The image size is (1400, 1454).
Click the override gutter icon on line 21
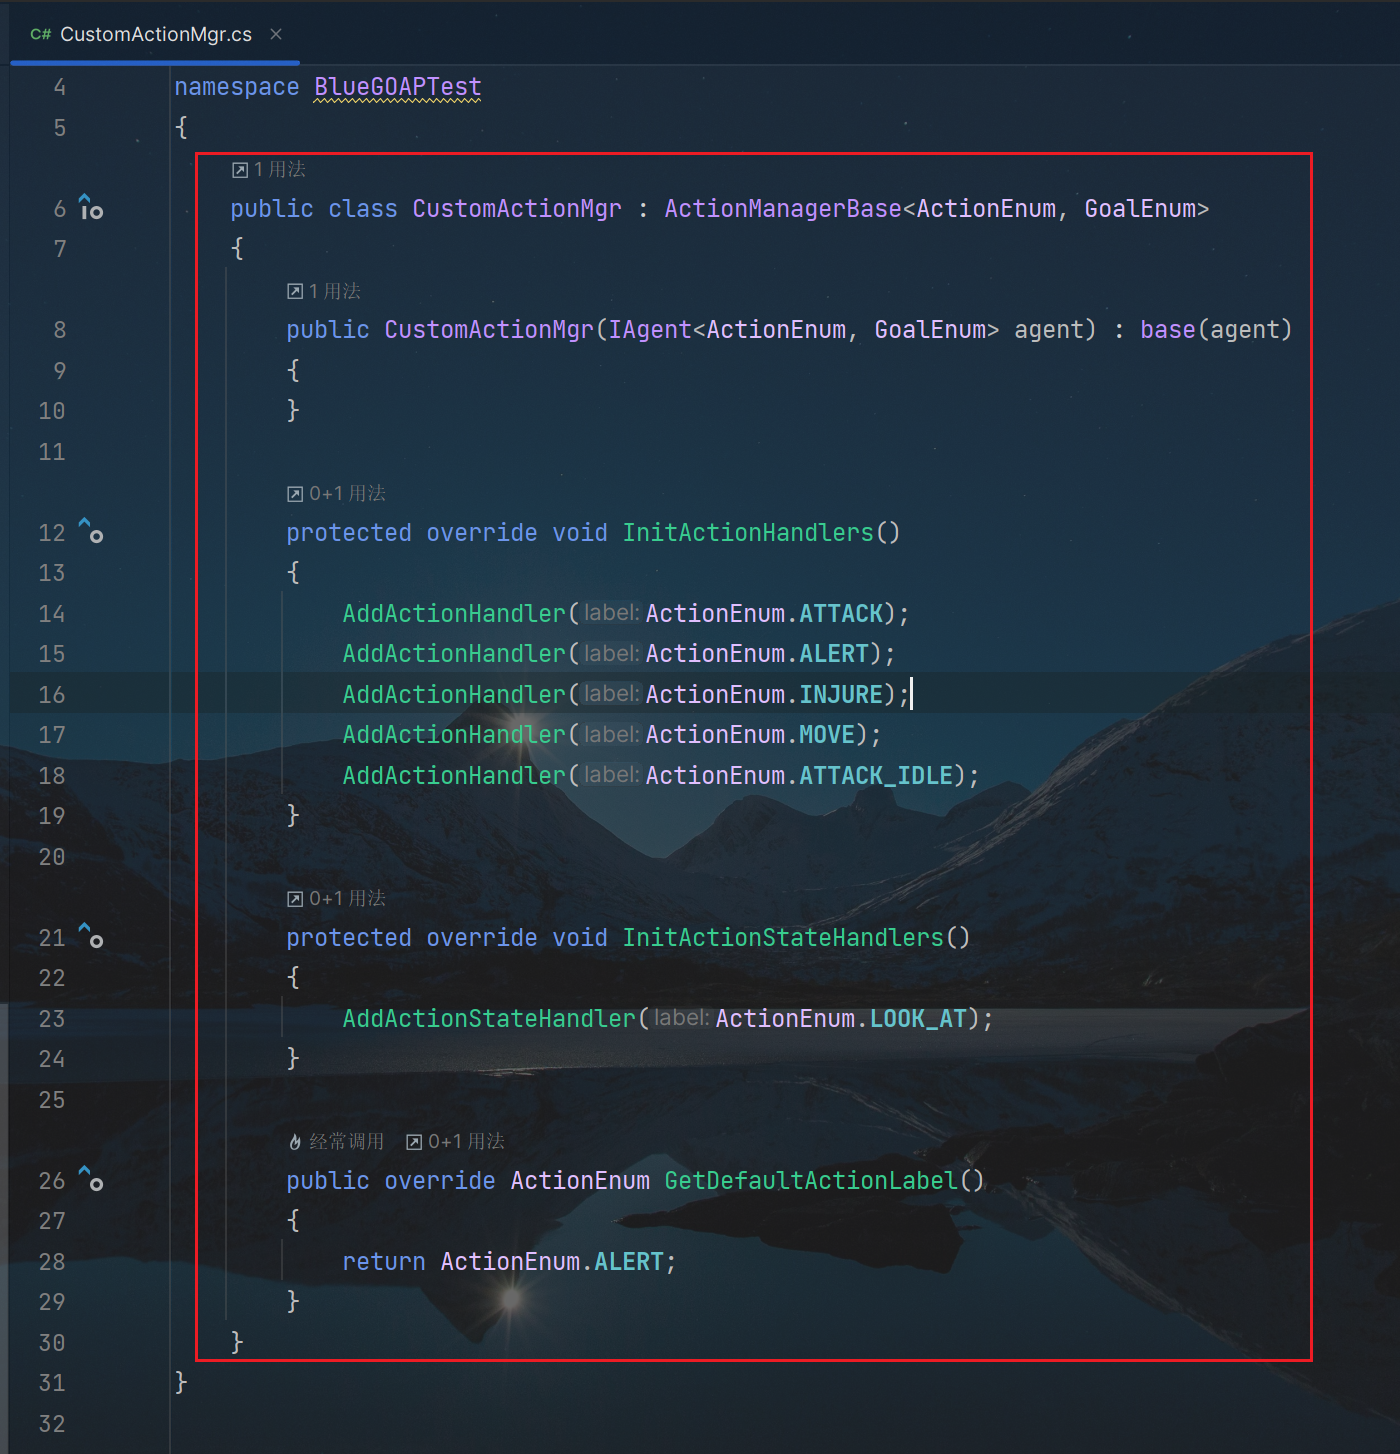91,937
